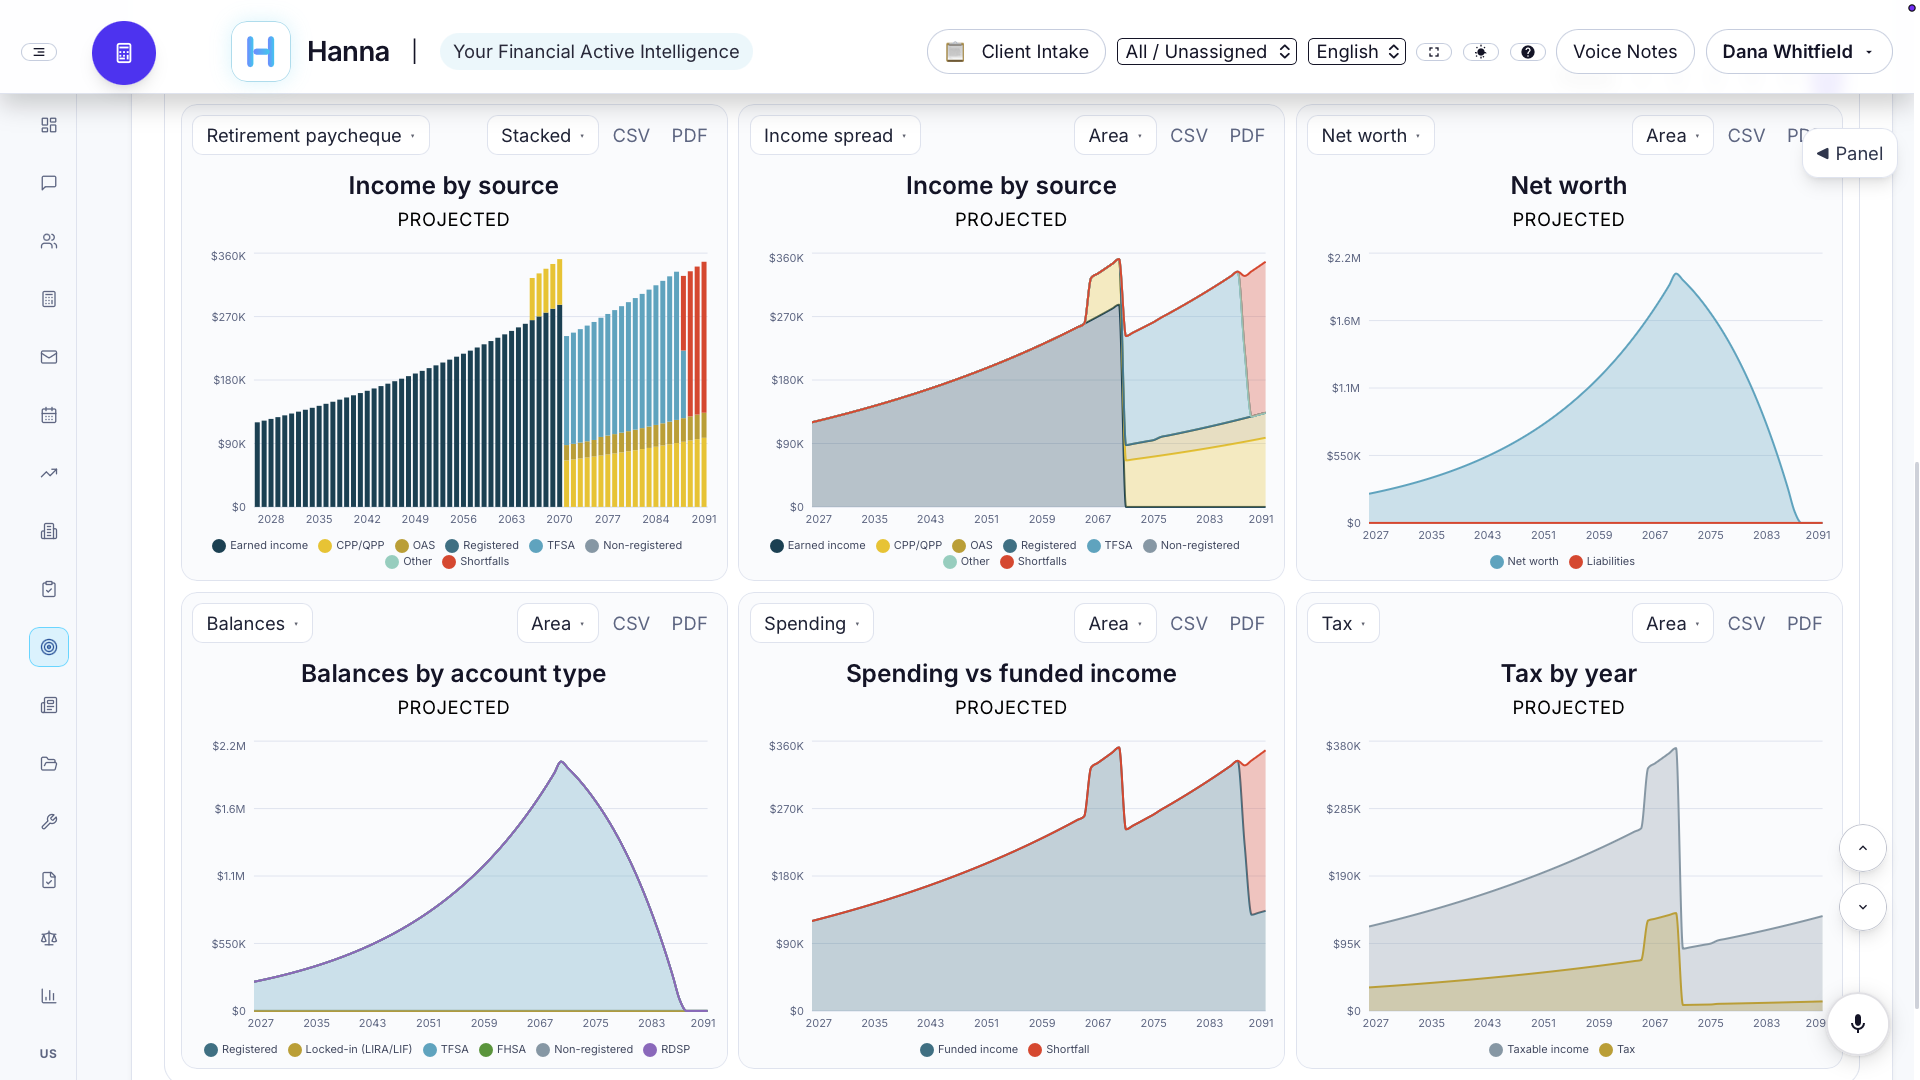This screenshot has height=1080, width=1920.
Task: Open the newspaper icon in sidebar
Action: (x=49, y=705)
